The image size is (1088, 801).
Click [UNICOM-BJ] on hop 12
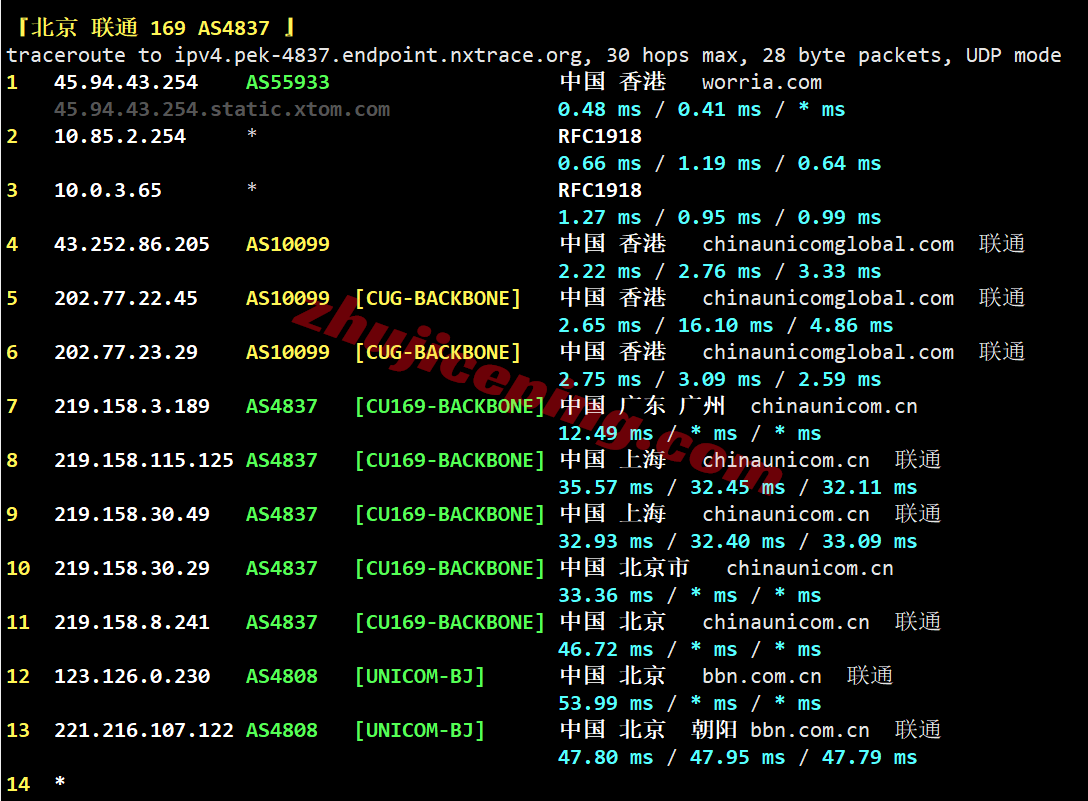click(x=420, y=677)
